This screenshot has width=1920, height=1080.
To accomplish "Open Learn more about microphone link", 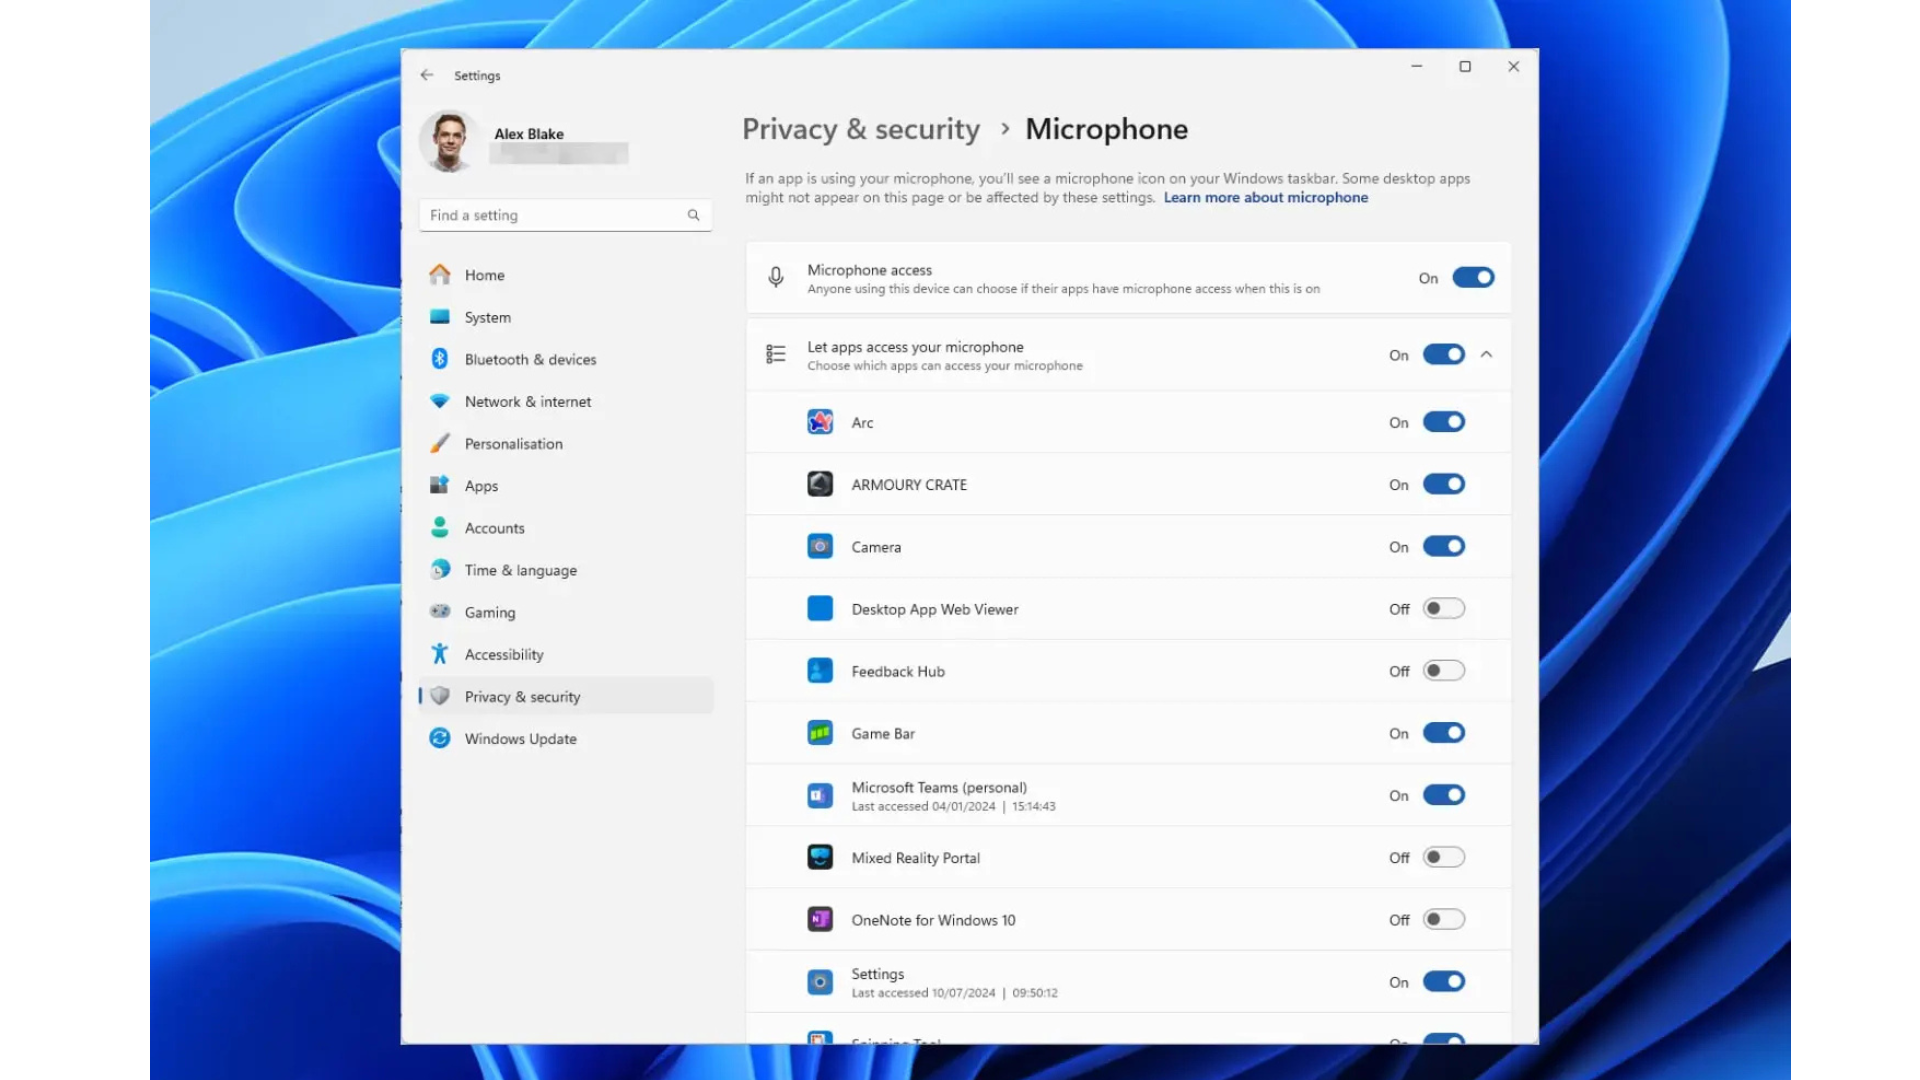I will coord(1265,197).
